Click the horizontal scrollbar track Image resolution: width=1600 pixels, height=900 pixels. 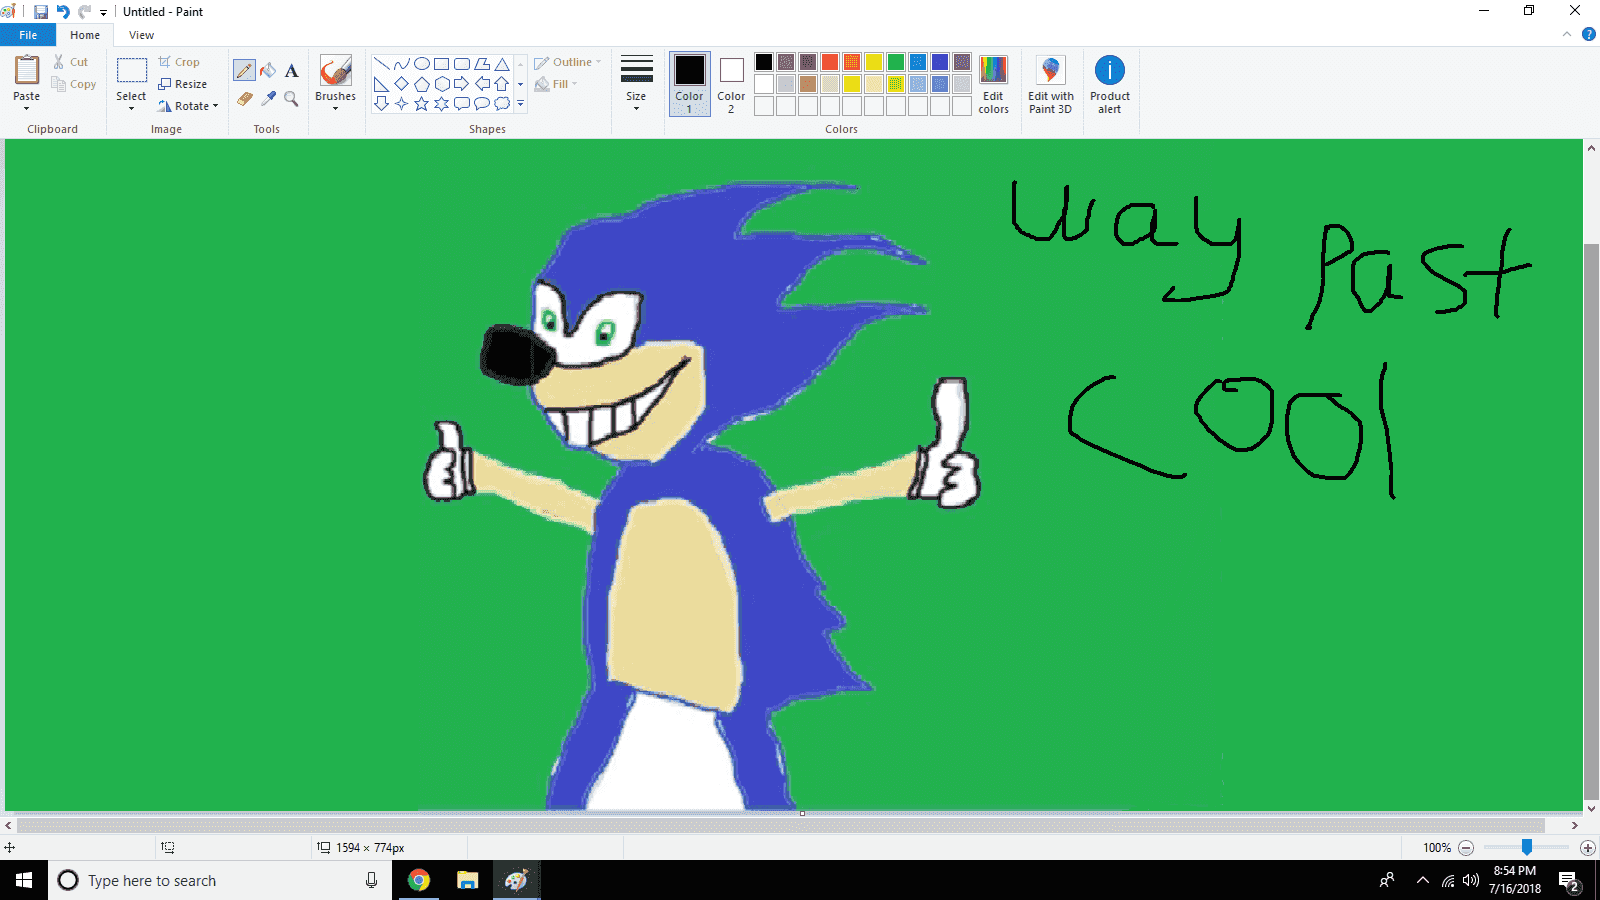coord(781,825)
